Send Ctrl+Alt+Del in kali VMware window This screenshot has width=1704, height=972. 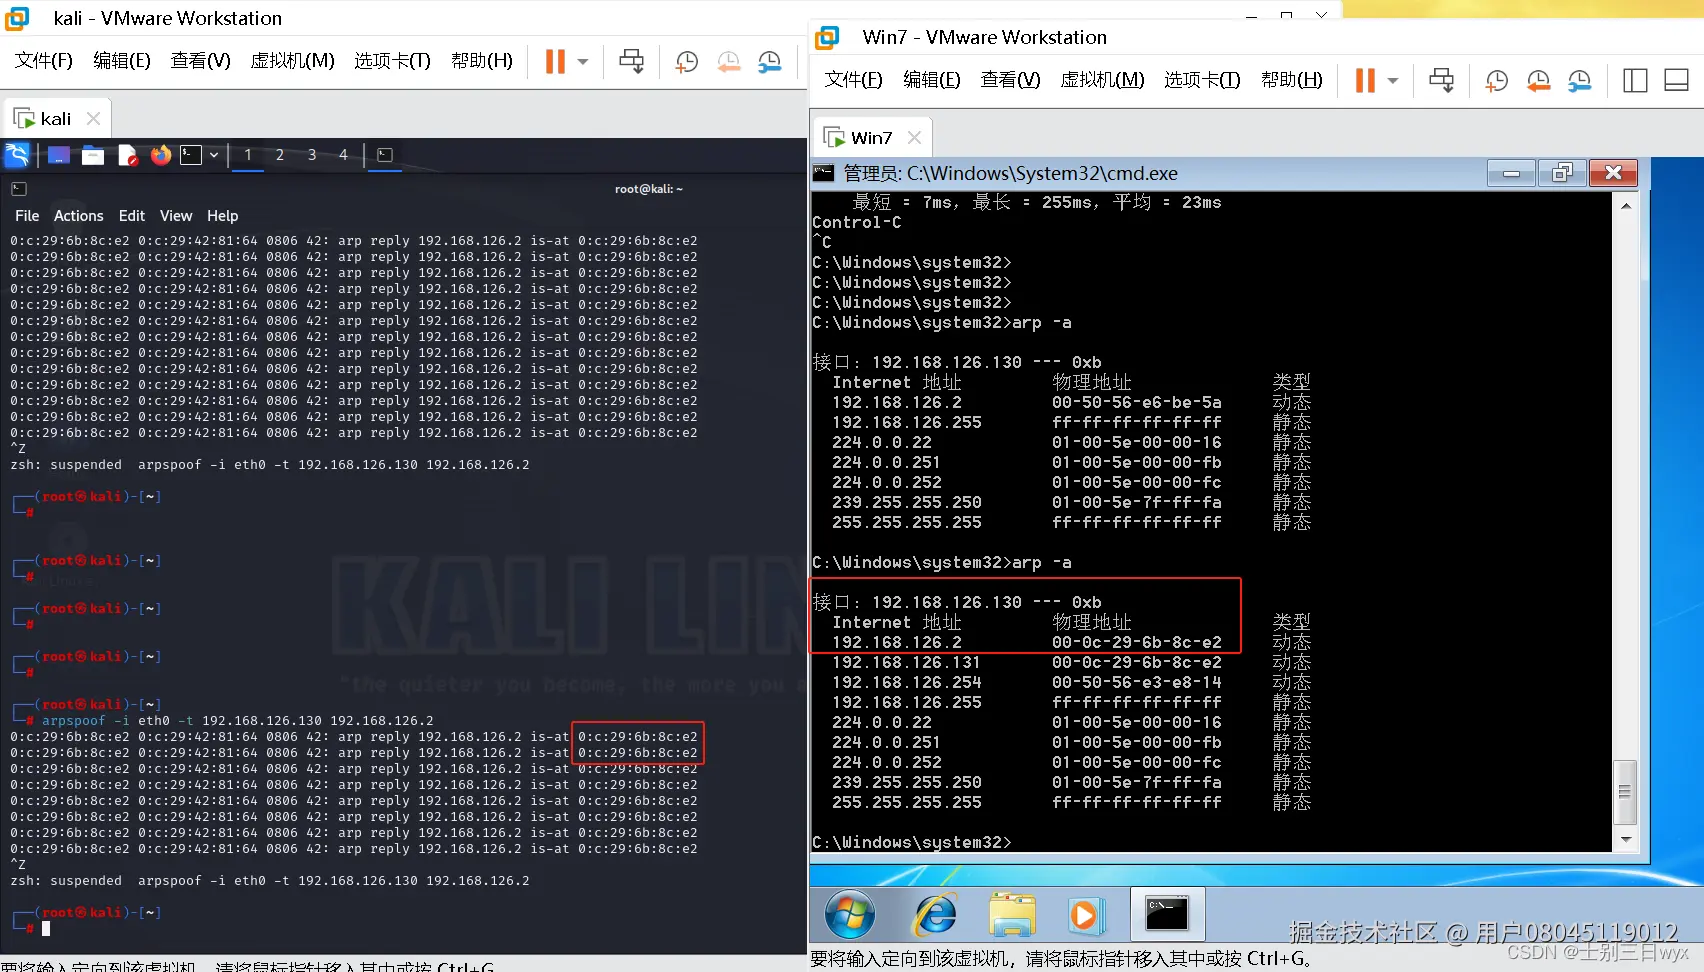click(x=631, y=61)
